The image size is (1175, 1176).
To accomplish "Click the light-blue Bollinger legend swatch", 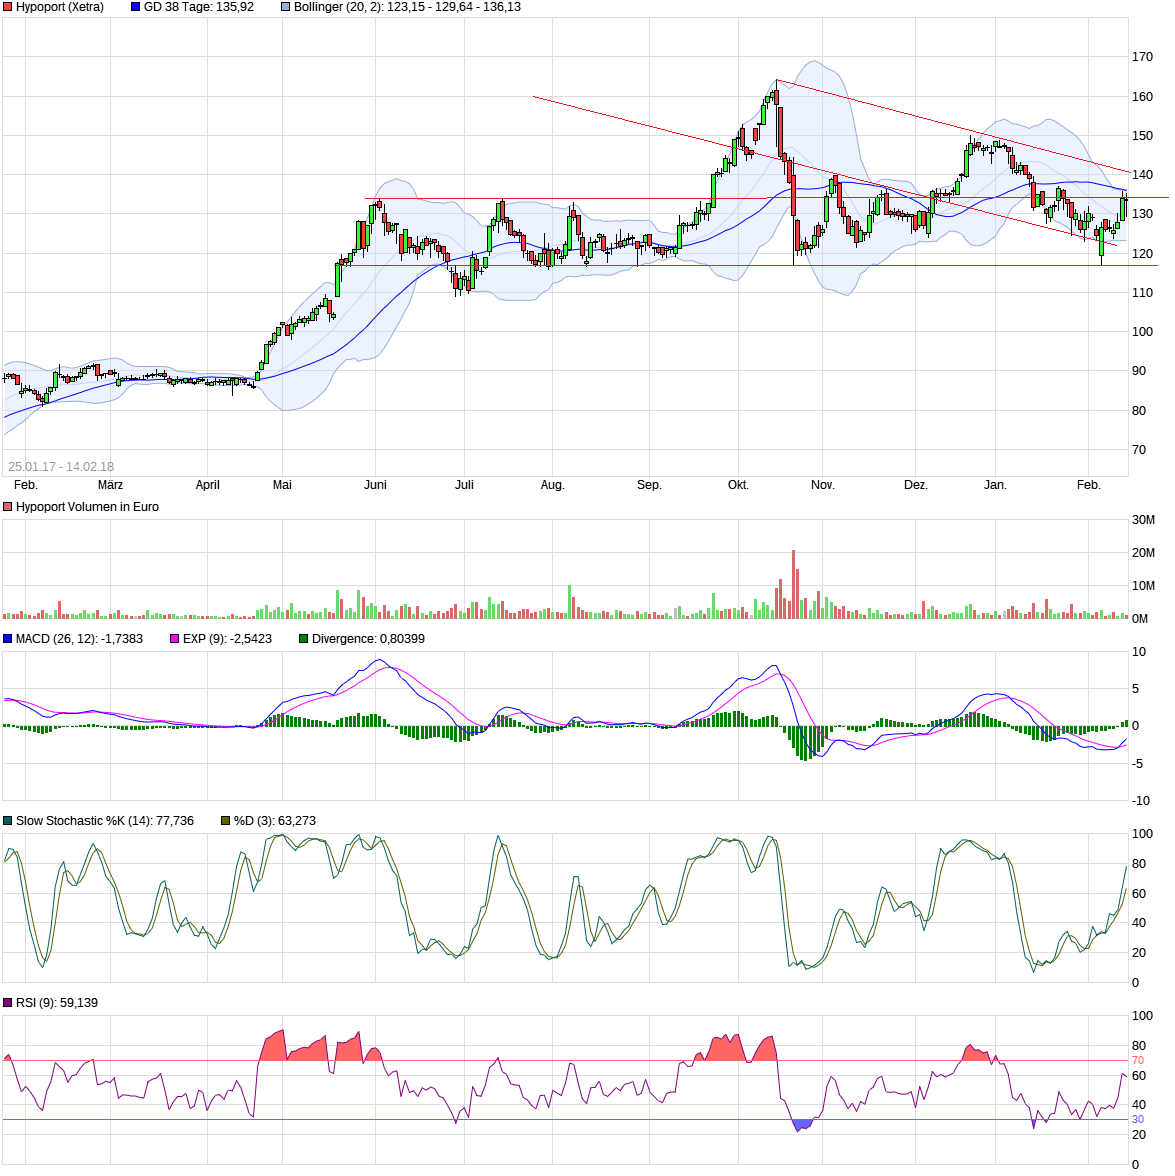I will [x=286, y=7].
